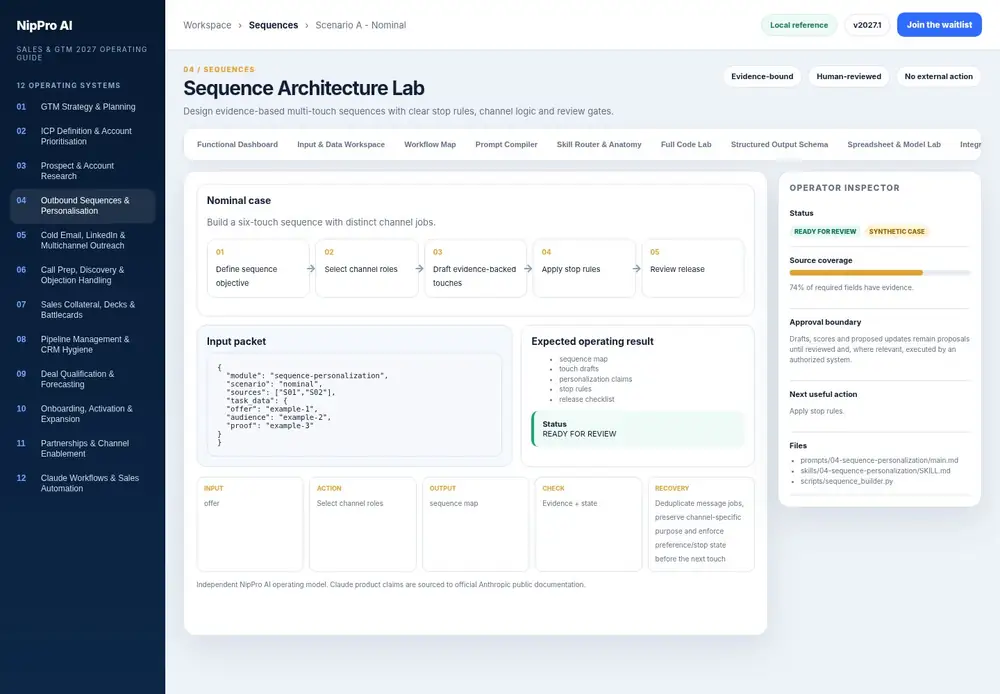Viewport: 1000px width, 694px height.
Task: Open Pipeline Management & CRM Hygiene
Action: [82, 344]
